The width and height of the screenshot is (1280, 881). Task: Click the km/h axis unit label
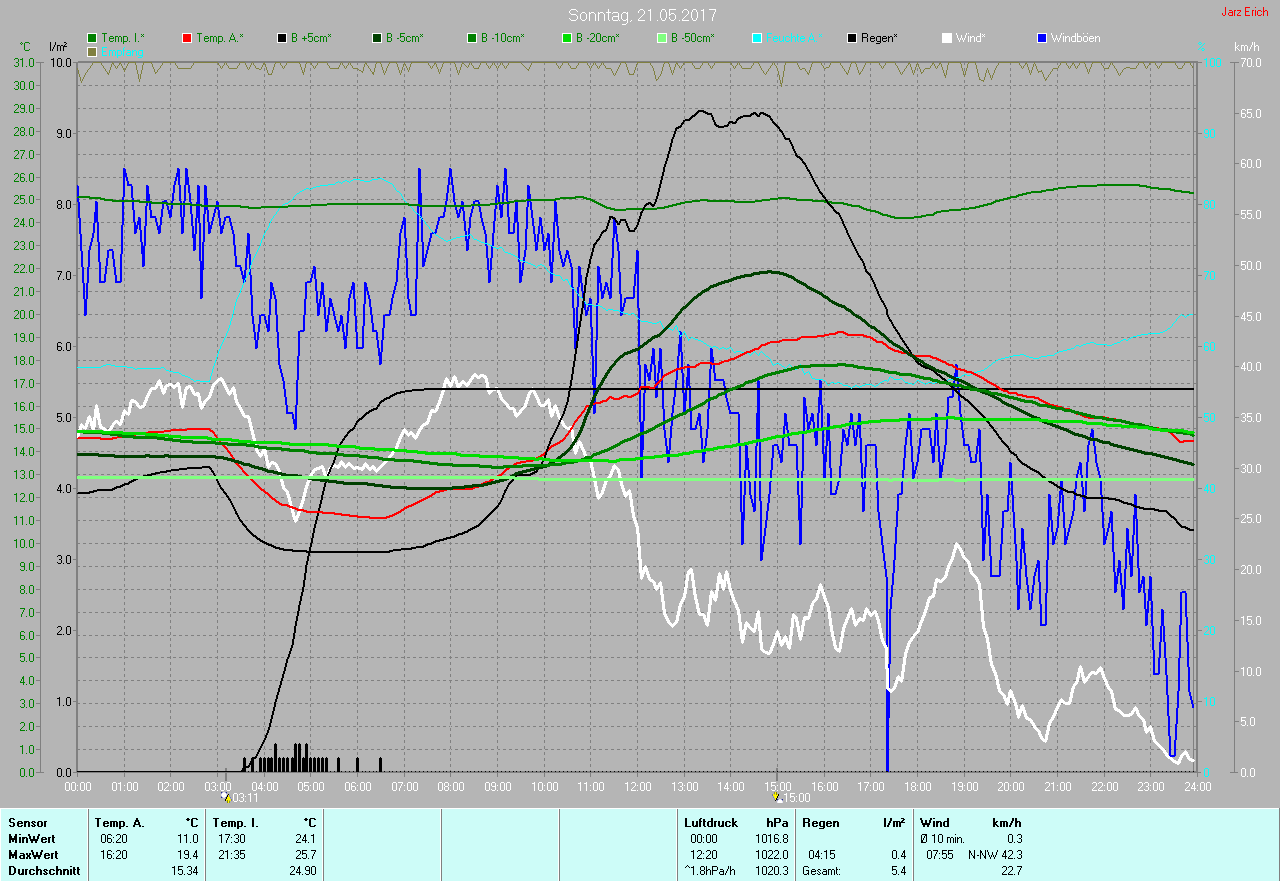coord(1246,47)
